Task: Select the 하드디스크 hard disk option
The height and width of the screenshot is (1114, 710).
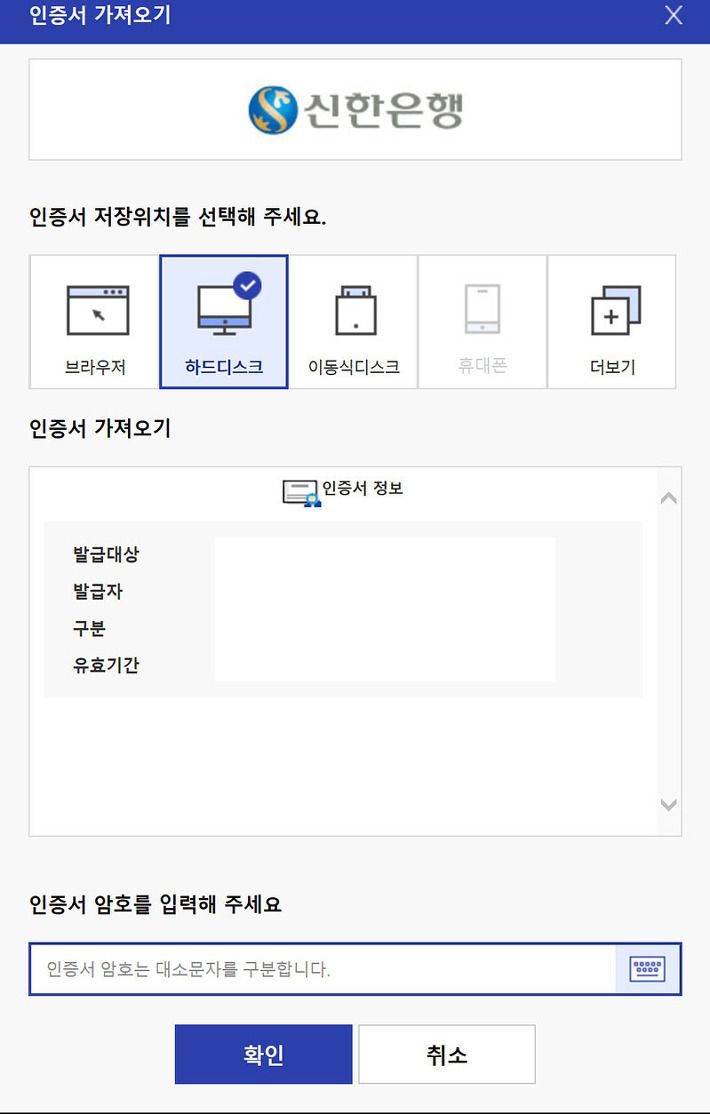Action: 224,322
